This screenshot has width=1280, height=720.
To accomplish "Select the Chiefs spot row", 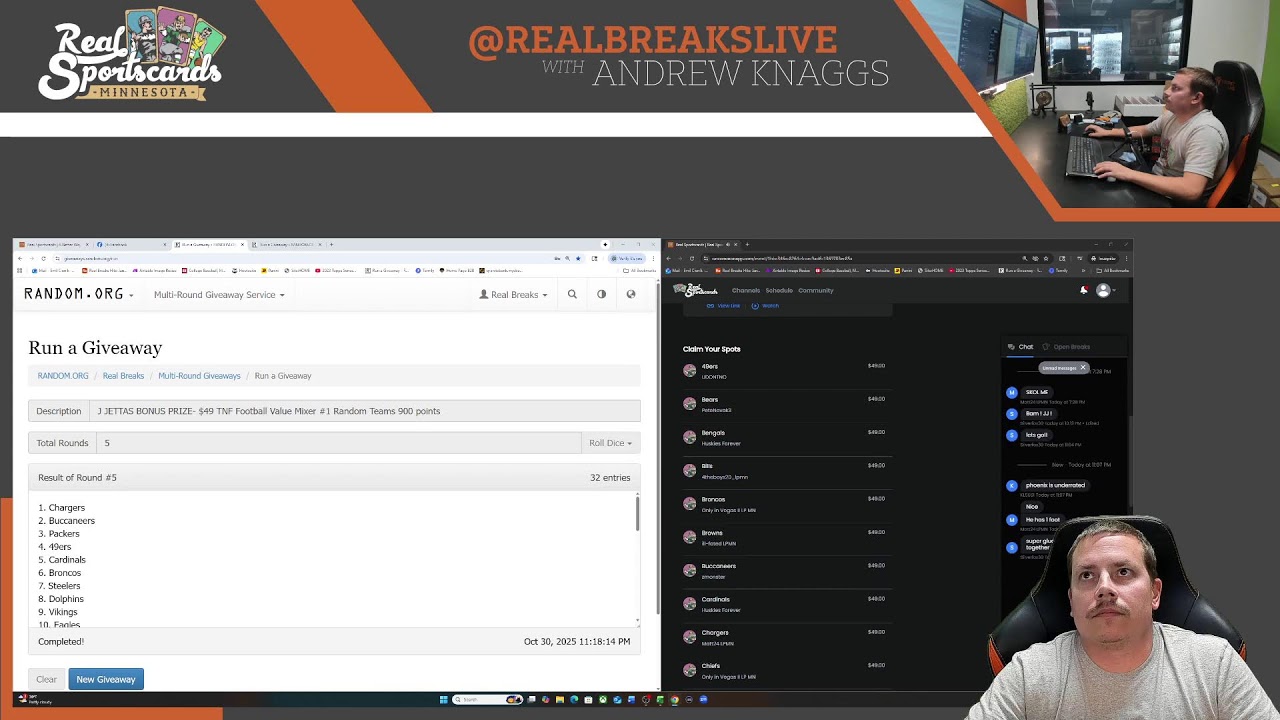I will 785,670.
